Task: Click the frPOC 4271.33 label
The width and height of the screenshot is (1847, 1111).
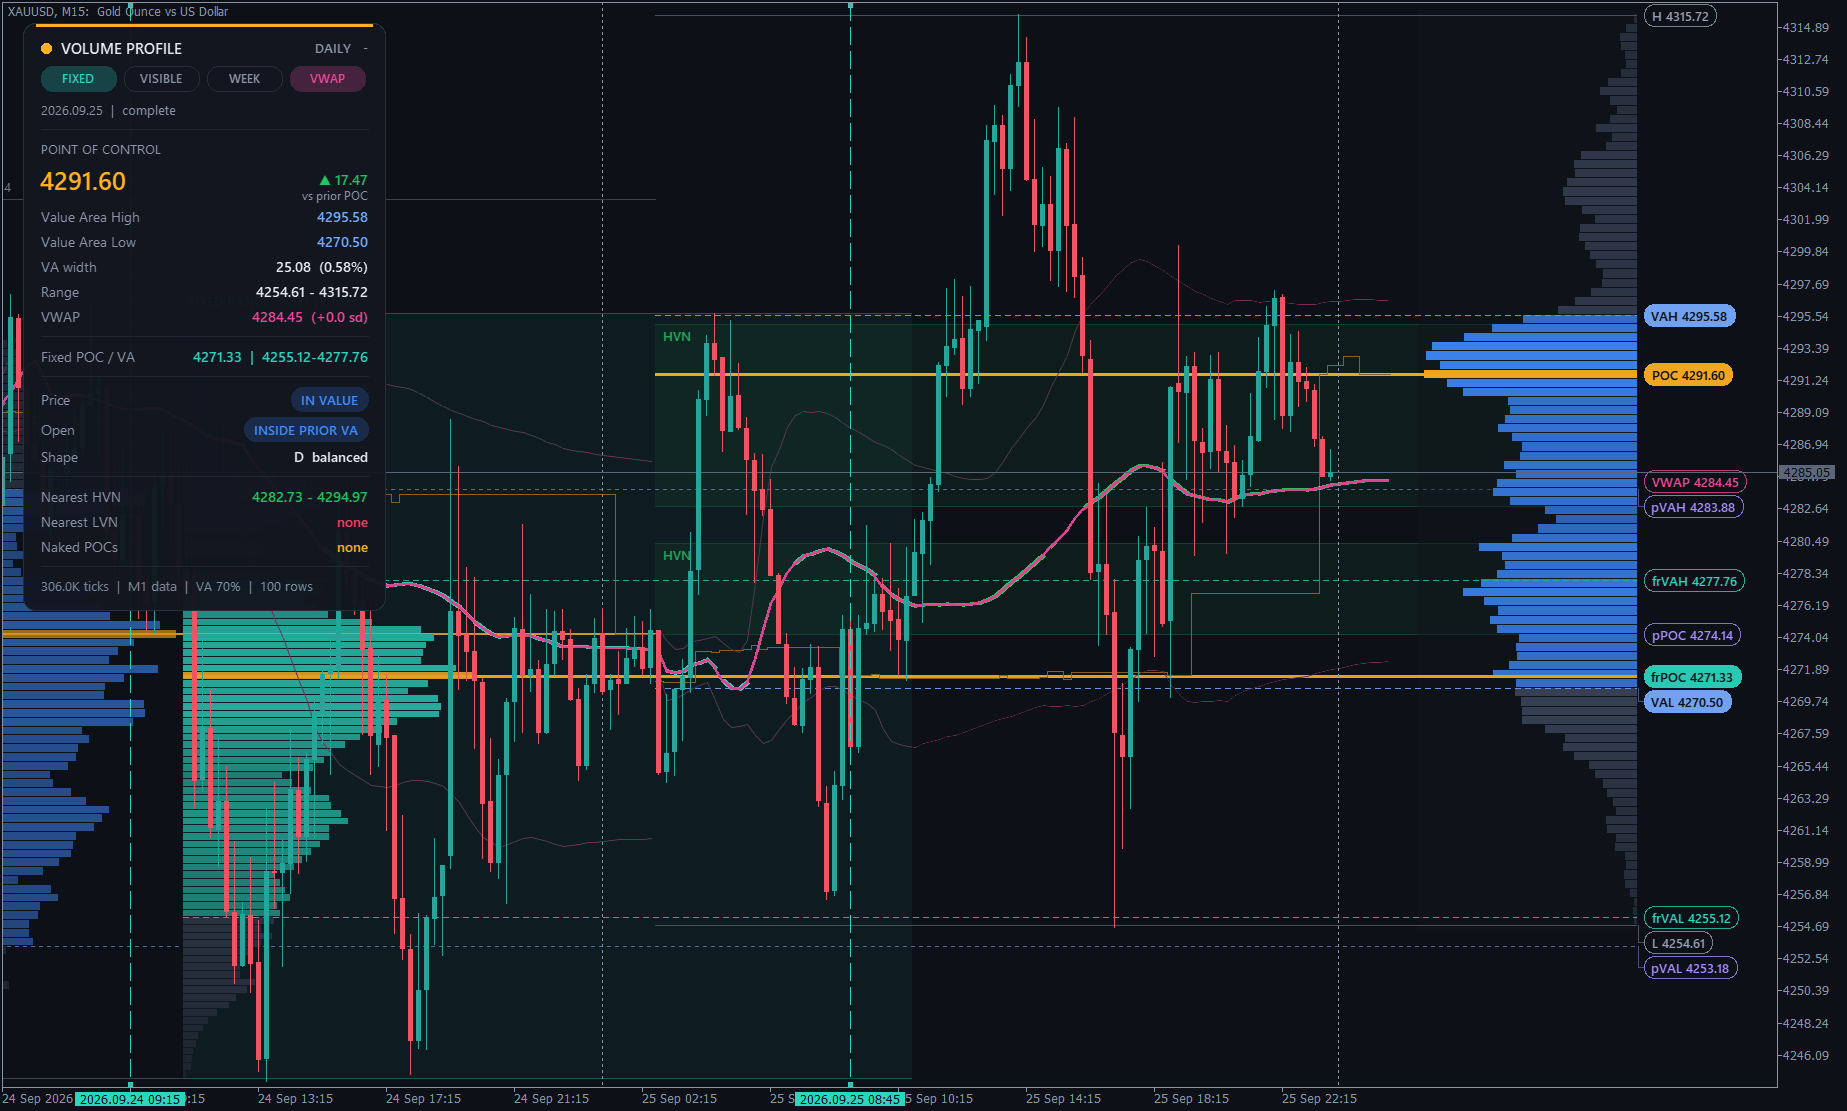Action: (1692, 678)
